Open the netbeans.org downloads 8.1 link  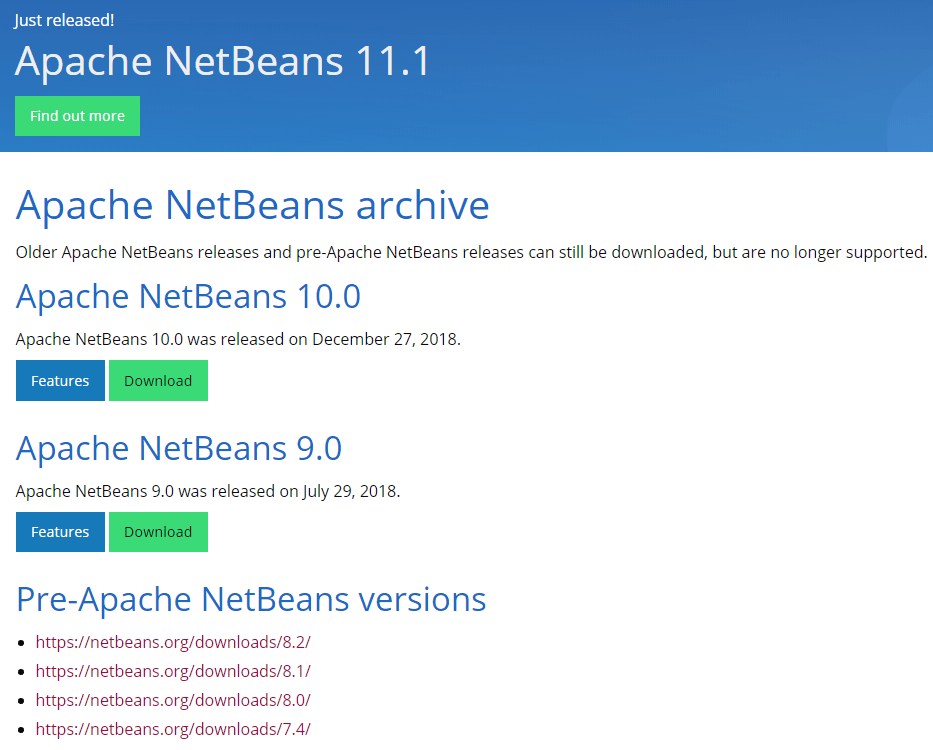[x=180, y=671]
